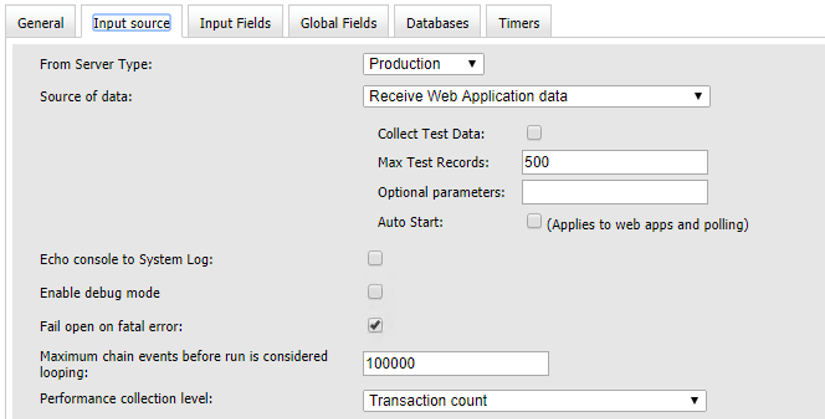Click the 'Applies to web apps and polling' text

coord(647,224)
